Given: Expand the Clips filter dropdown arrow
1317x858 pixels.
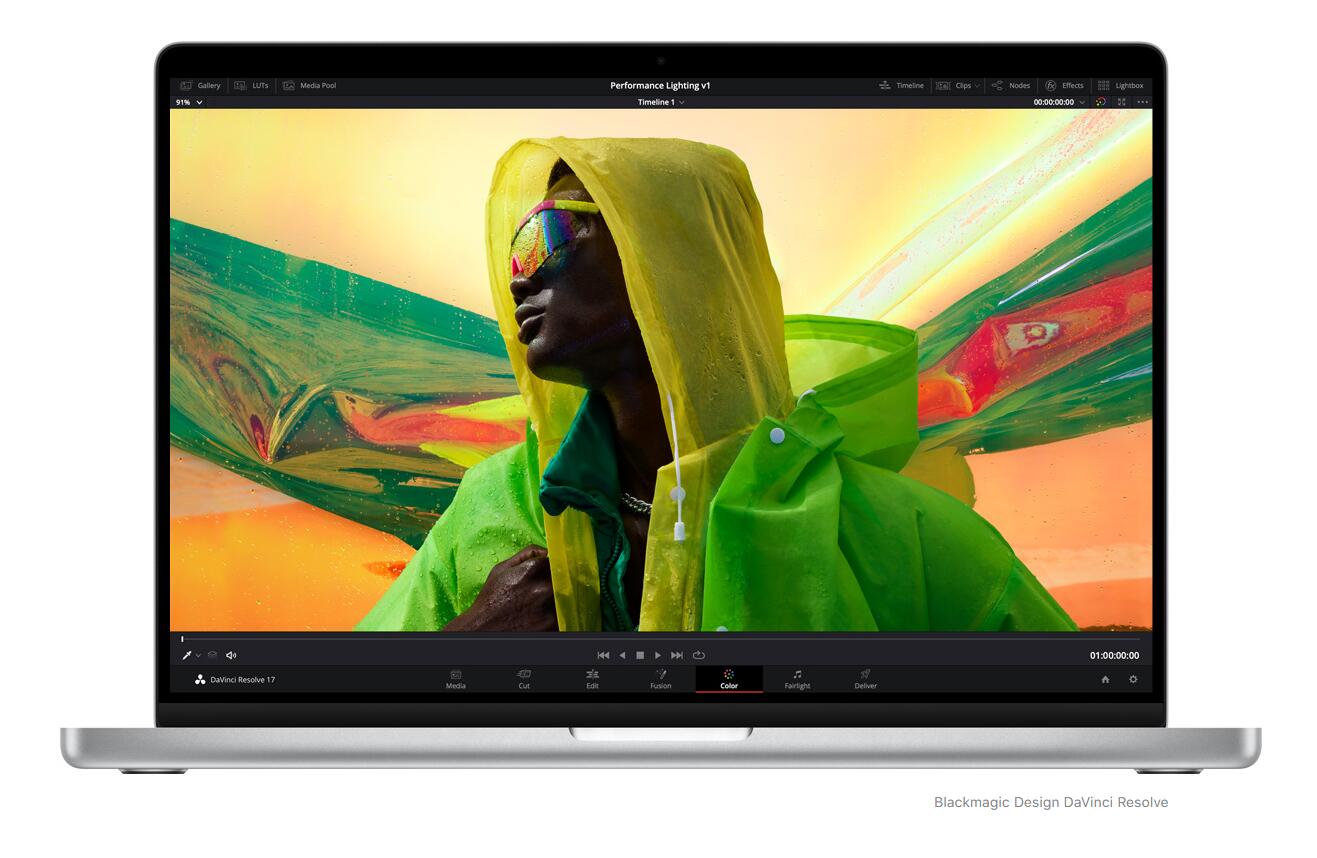Looking at the screenshot, I should (x=977, y=86).
